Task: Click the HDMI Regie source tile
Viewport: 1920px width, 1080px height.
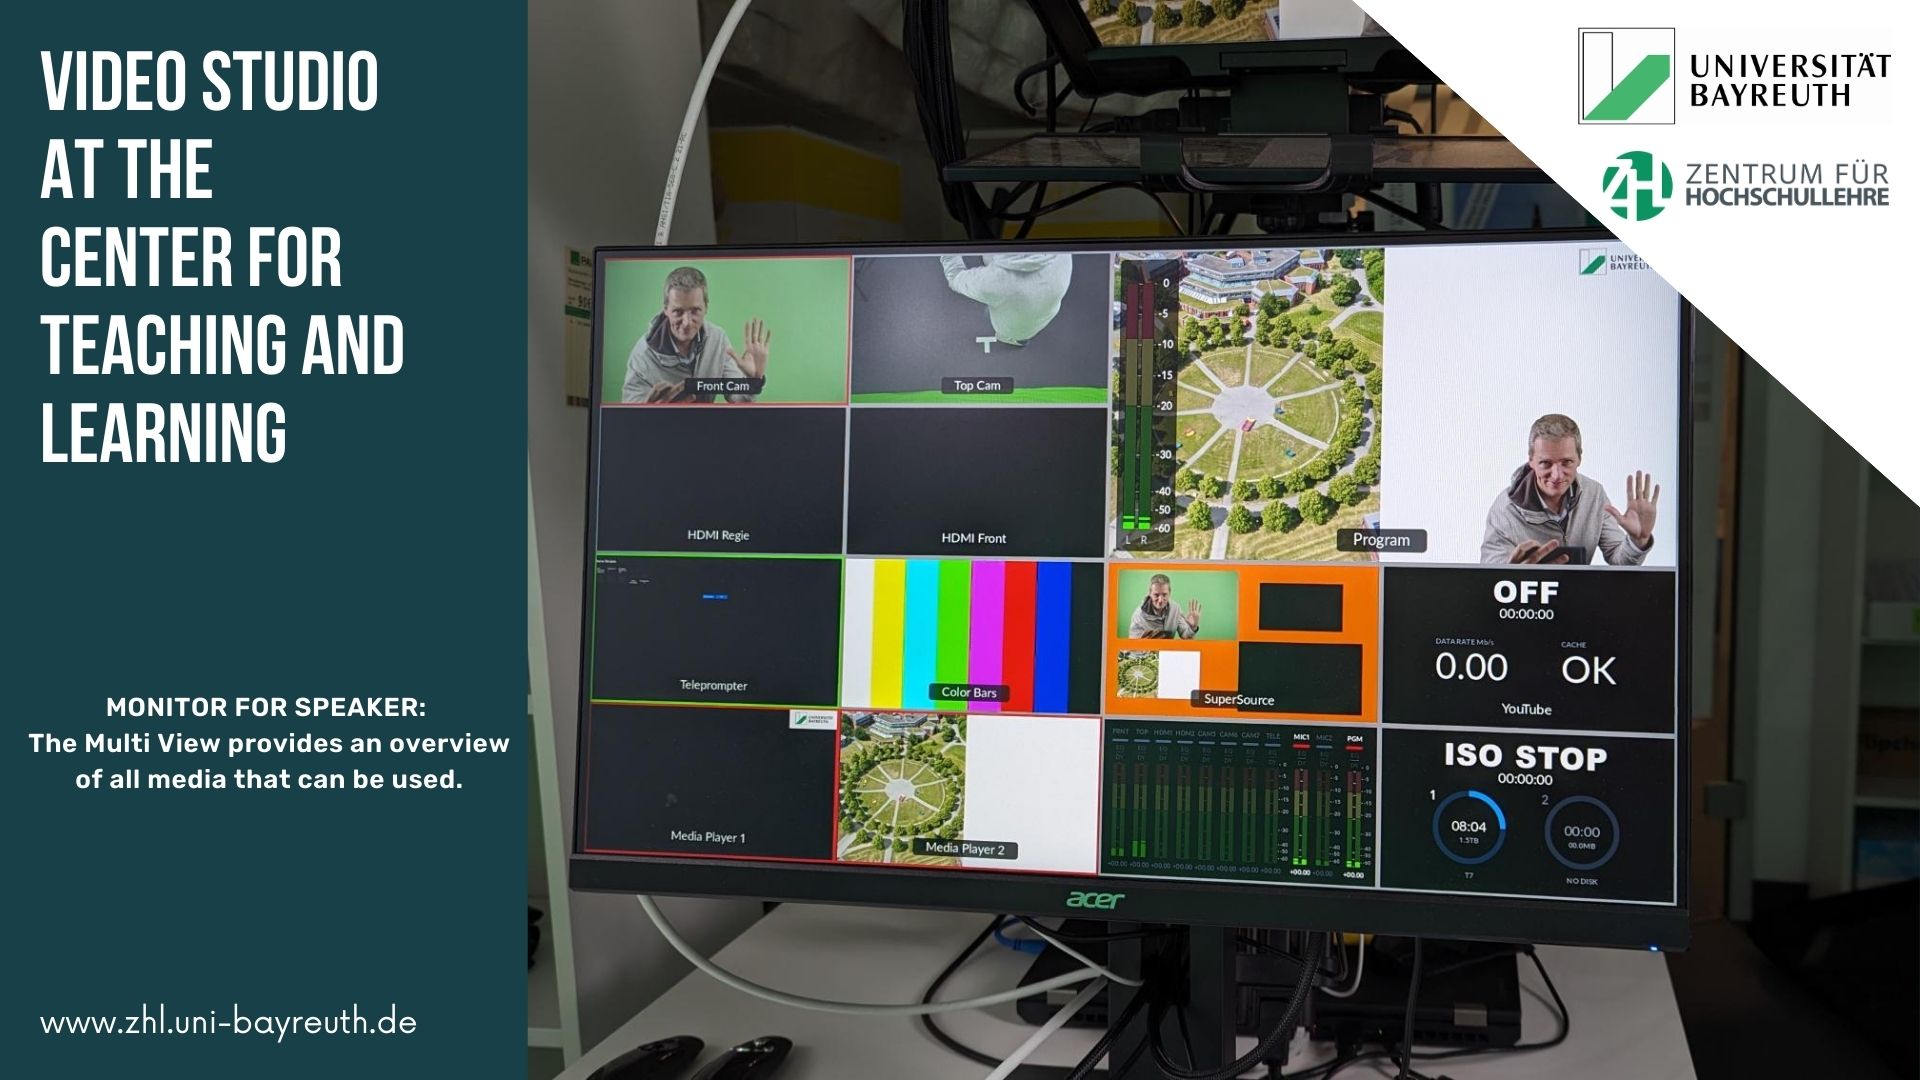Action: 720,480
